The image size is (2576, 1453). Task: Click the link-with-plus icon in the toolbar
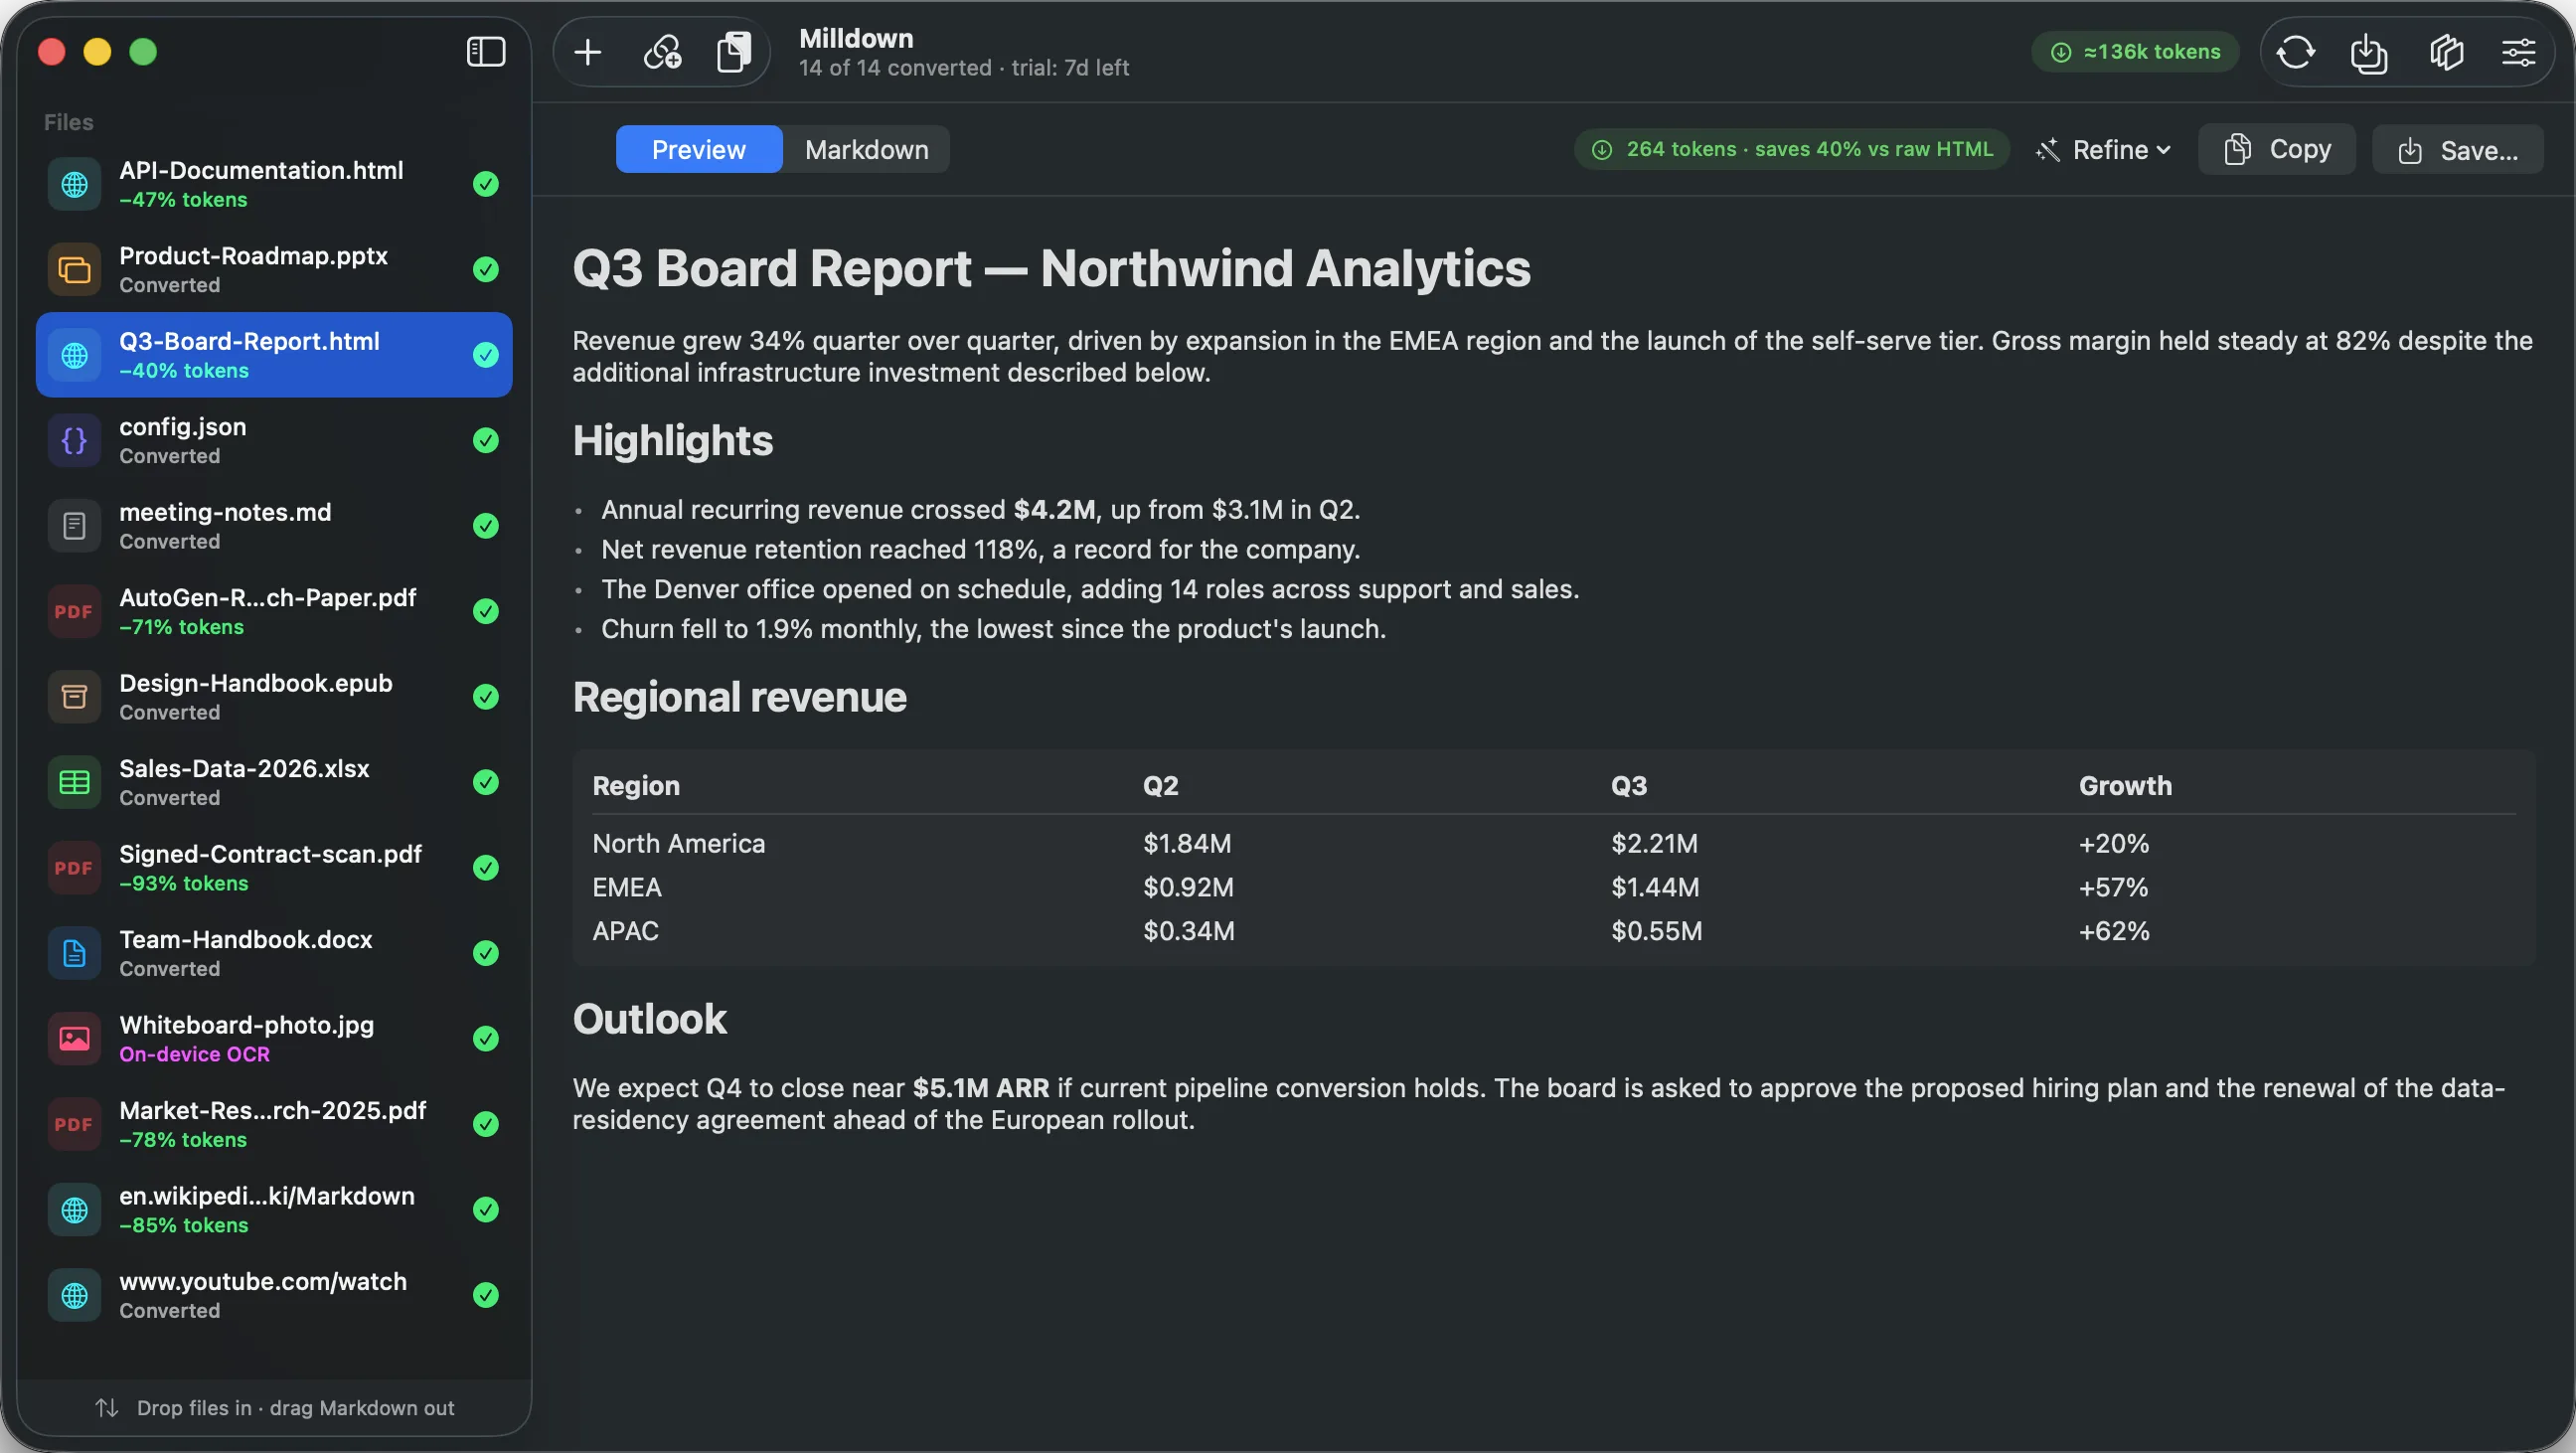tap(662, 52)
